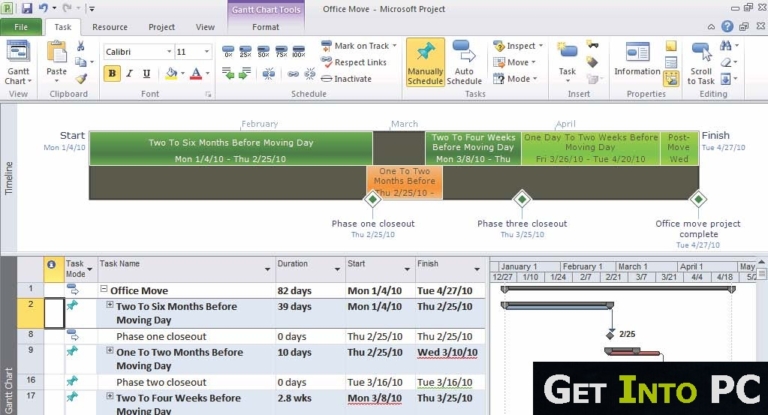Screen dimensions: 768x415
Task: Toggle Bold formatting
Action: pos(112,73)
